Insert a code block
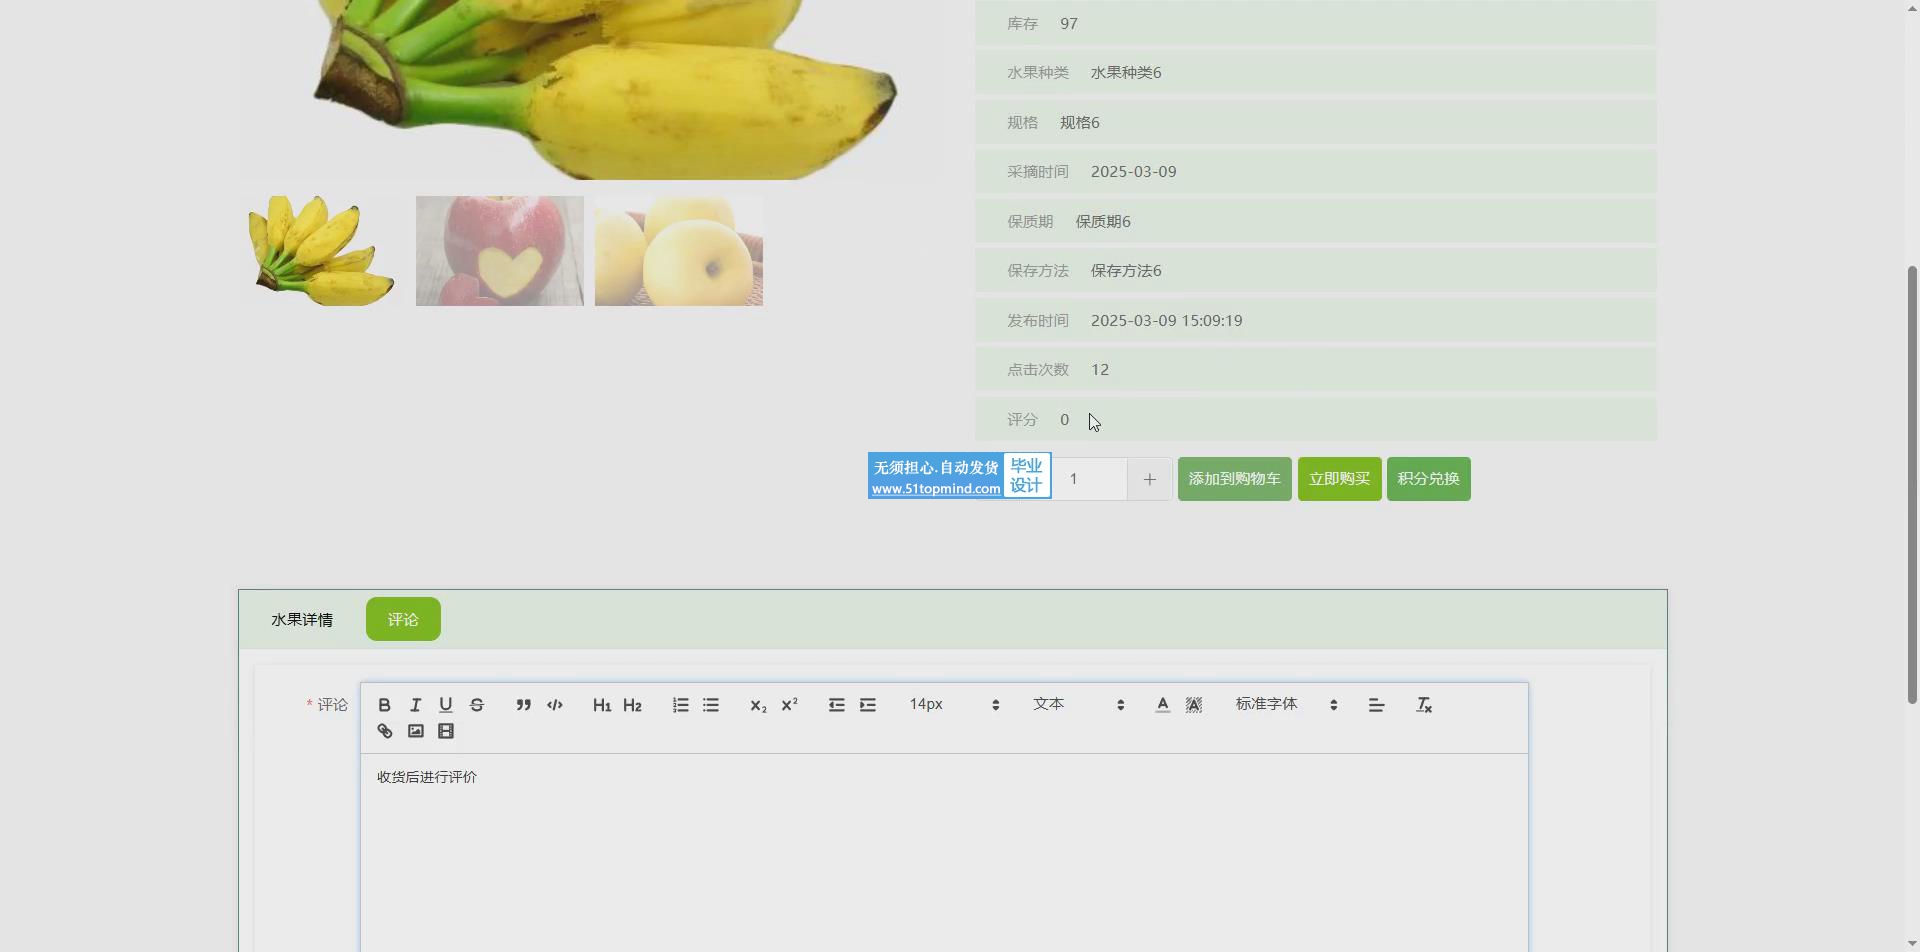 coord(555,705)
